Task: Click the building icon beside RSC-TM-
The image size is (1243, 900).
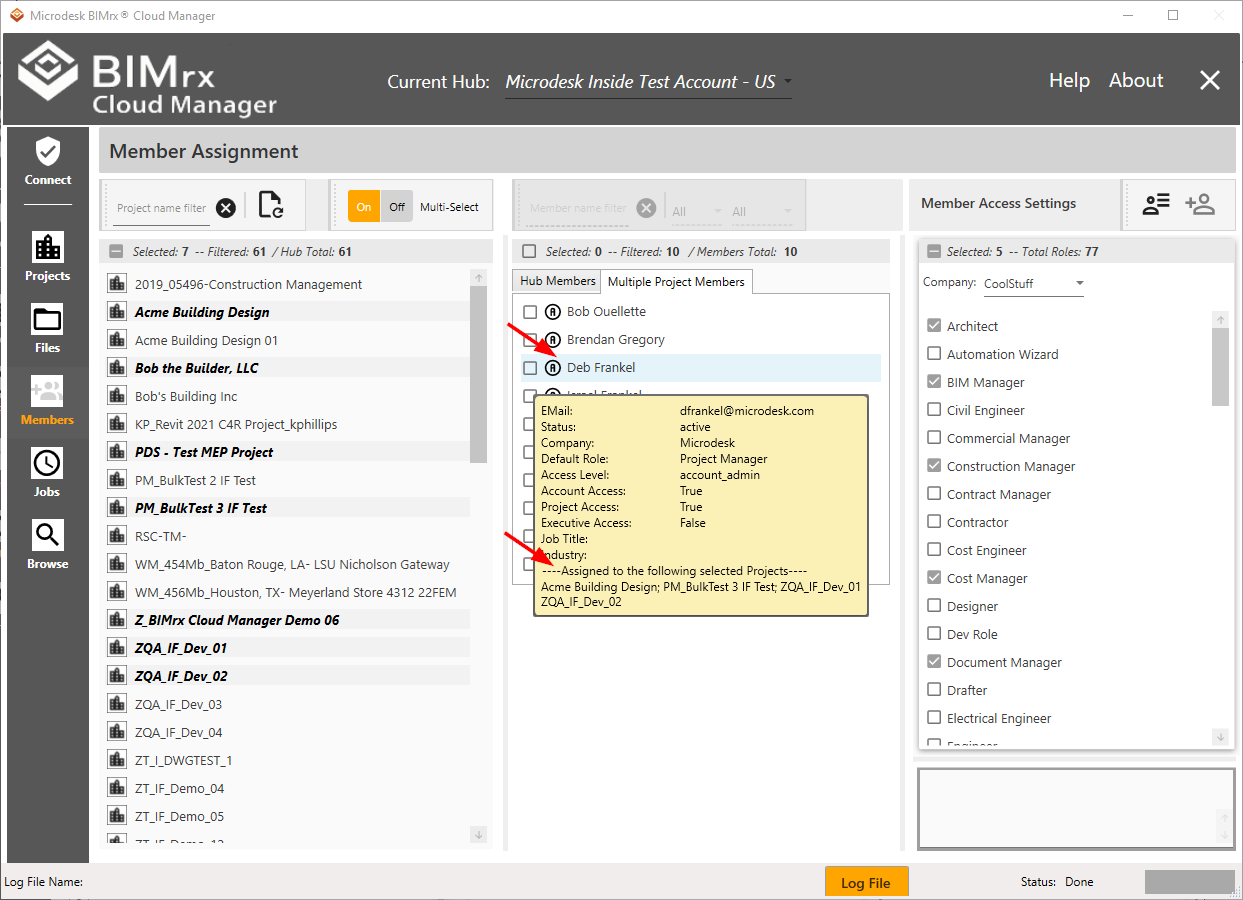Action: point(116,536)
